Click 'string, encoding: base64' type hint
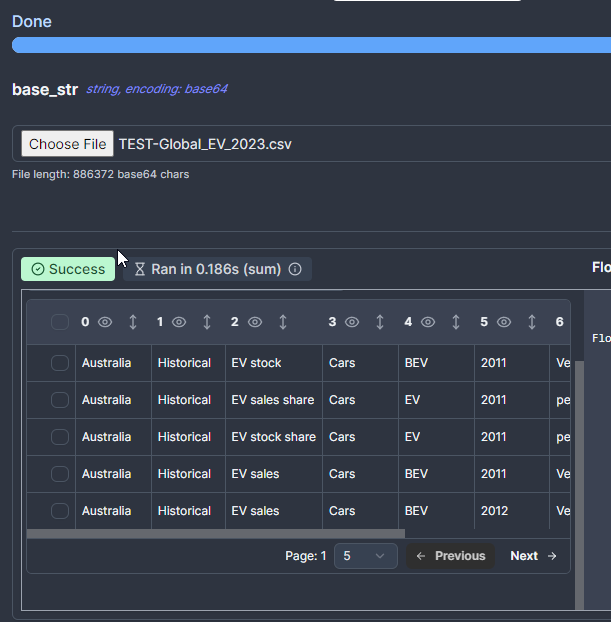Viewport: 611px width, 622px height. [x=157, y=89]
